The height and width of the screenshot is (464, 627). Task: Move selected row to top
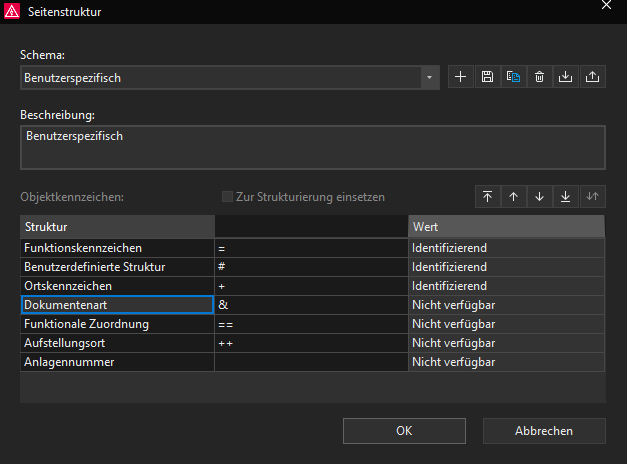[487, 197]
